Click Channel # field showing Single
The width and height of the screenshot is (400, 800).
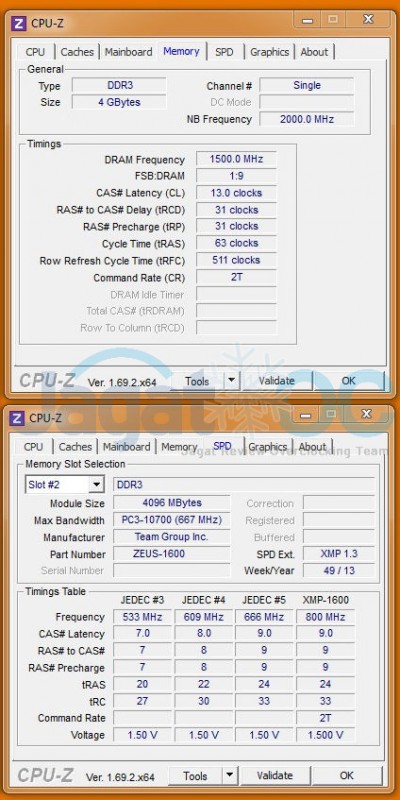pos(307,85)
